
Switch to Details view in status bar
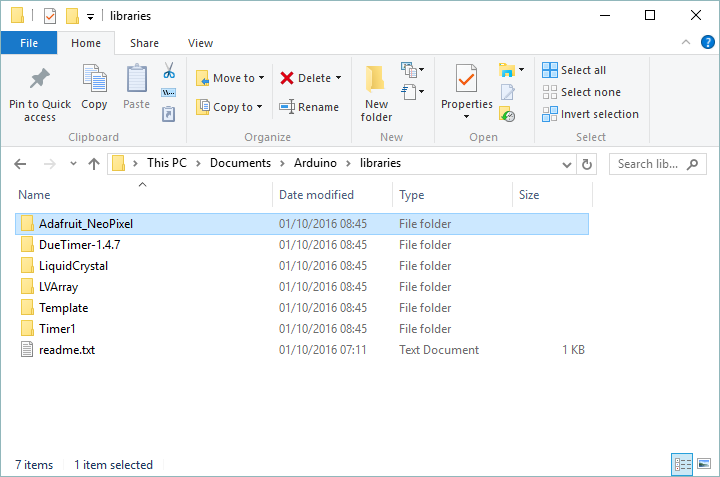point(682,464)
